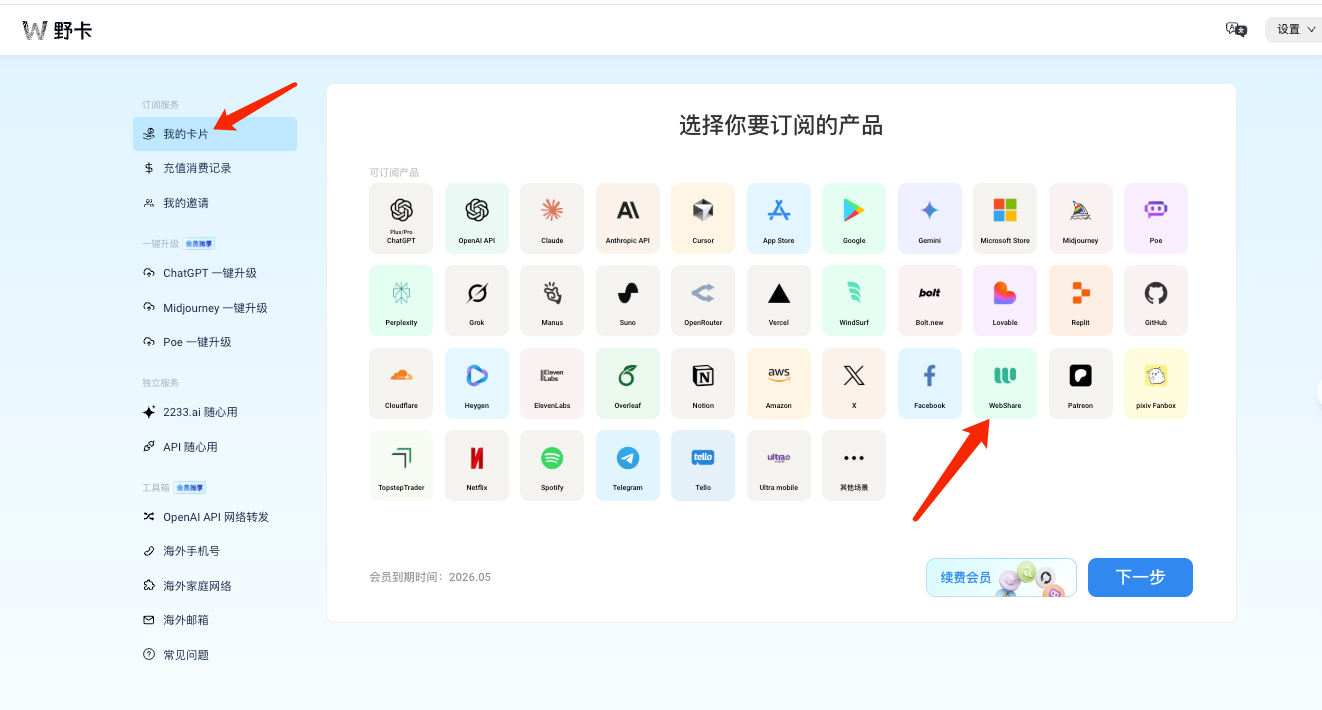This screenshot has height=710, width=1322.
Task: Select the ElevenLabs tile
Action: (552, 383)
